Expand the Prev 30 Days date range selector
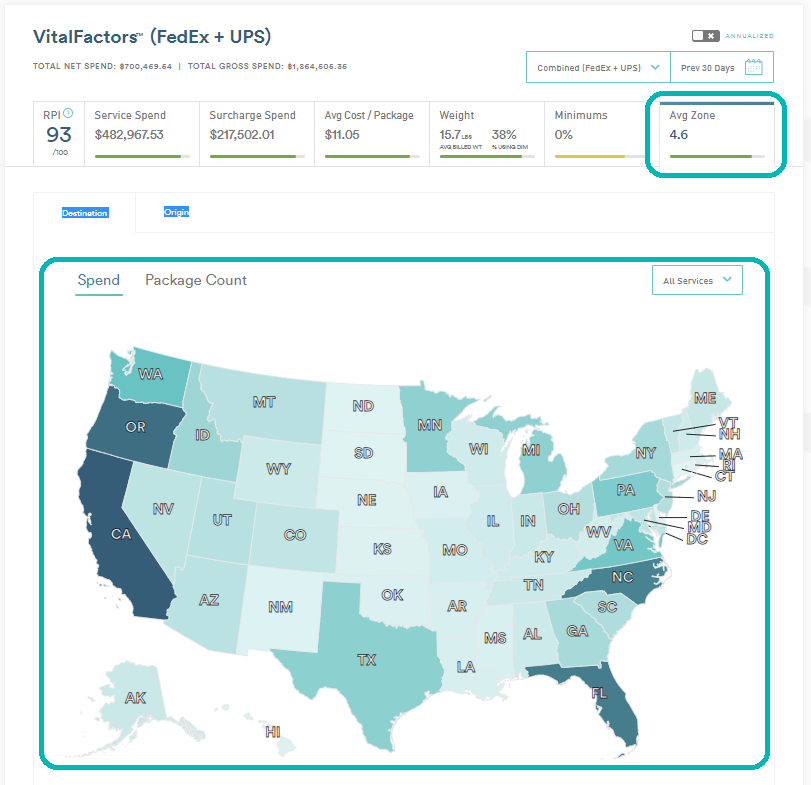 (x=713, y=65)
